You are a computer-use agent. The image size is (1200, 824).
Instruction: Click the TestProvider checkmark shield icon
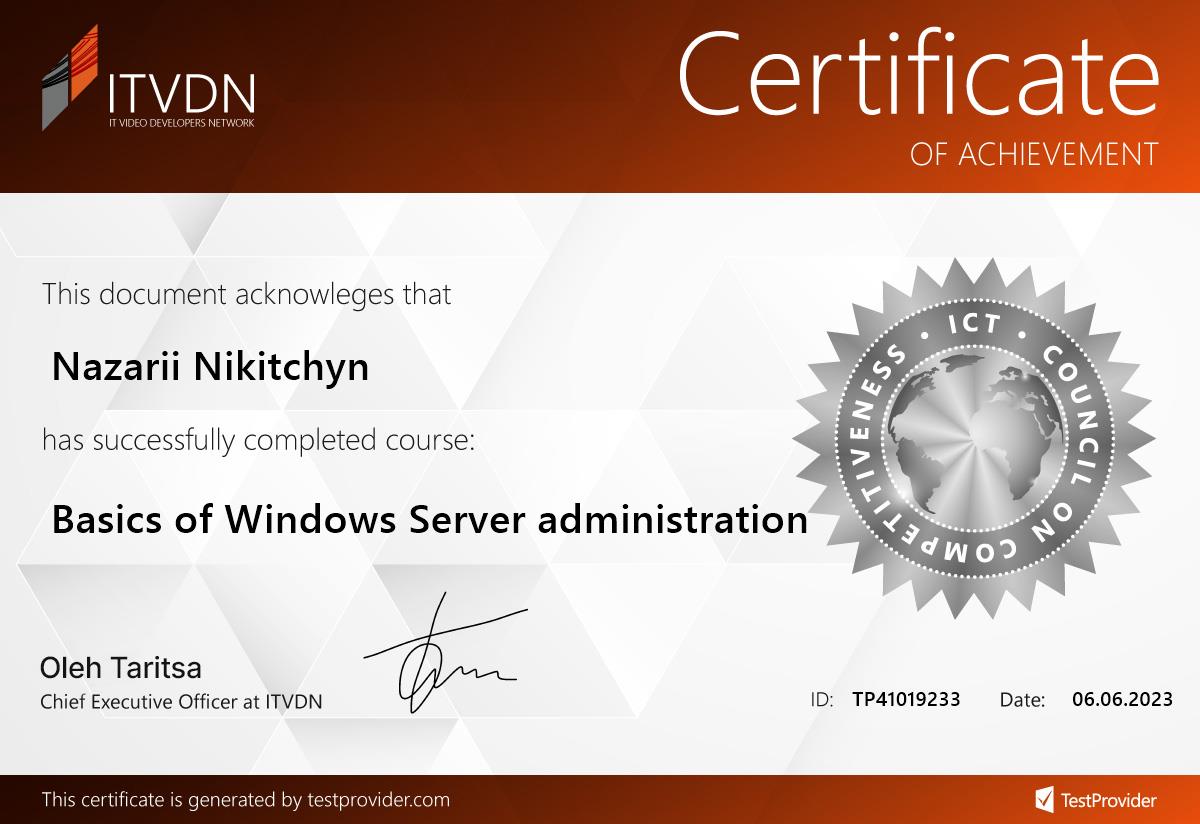click(1044, 799)
